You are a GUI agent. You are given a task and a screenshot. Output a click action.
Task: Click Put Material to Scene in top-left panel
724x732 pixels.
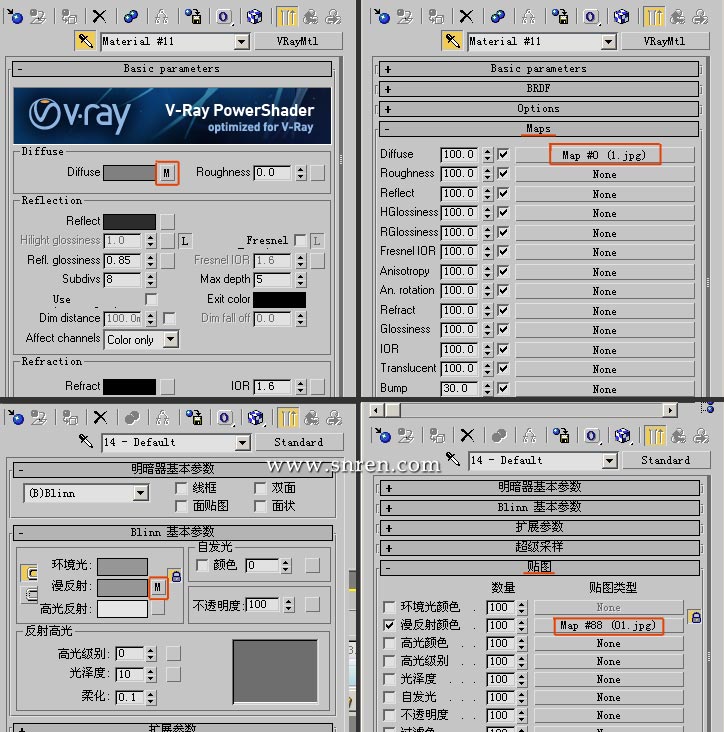pyautogui.click(x=38, y=17)
